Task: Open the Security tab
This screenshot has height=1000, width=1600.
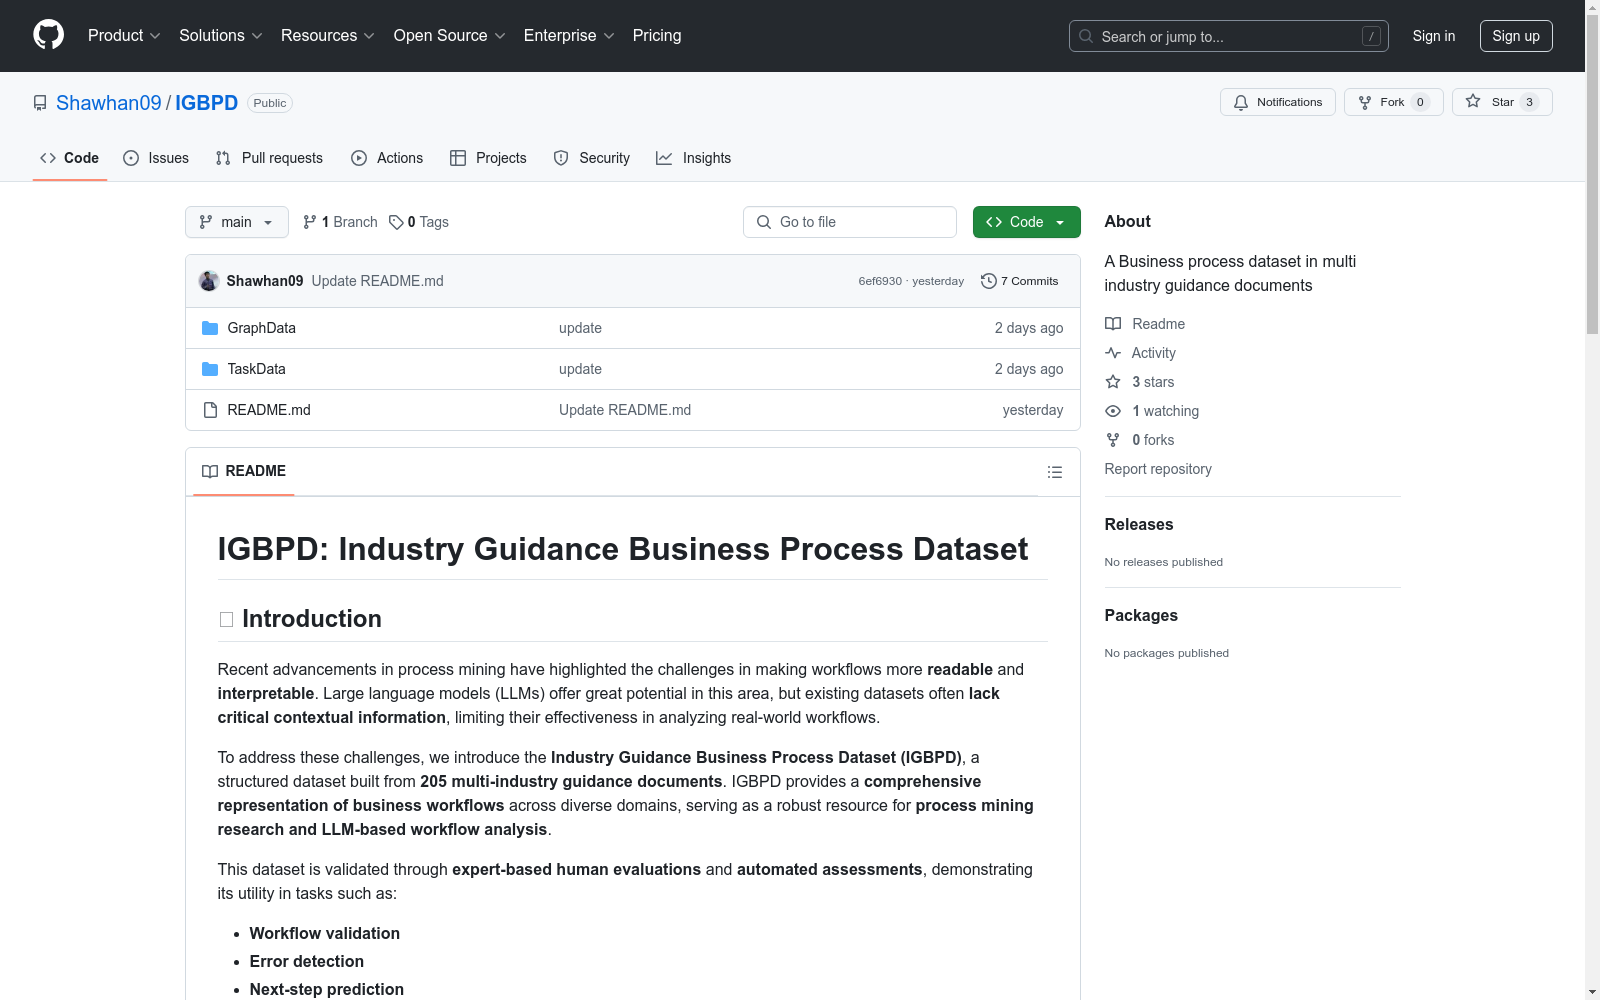Action: coord(592,158)
